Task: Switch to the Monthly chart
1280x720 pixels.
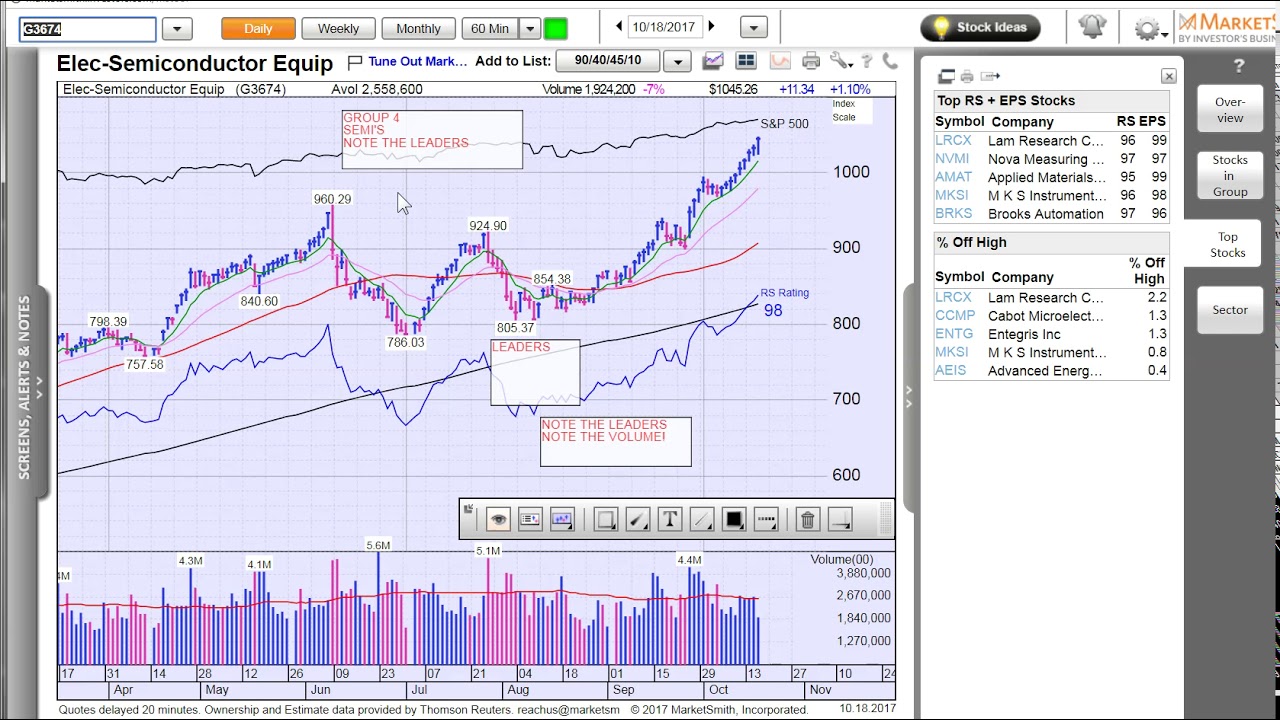Action: tap(418, 28)
